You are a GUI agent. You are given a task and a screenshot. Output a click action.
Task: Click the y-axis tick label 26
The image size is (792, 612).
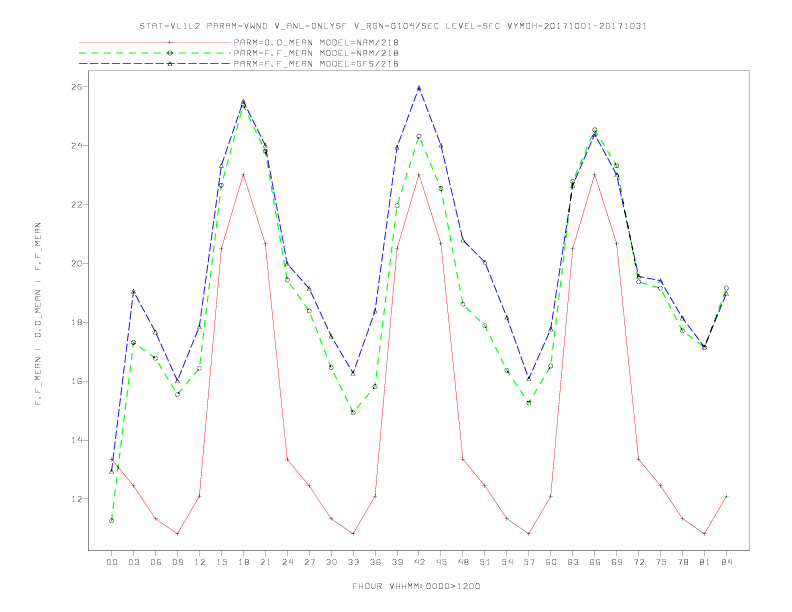[x=77, y=87]
